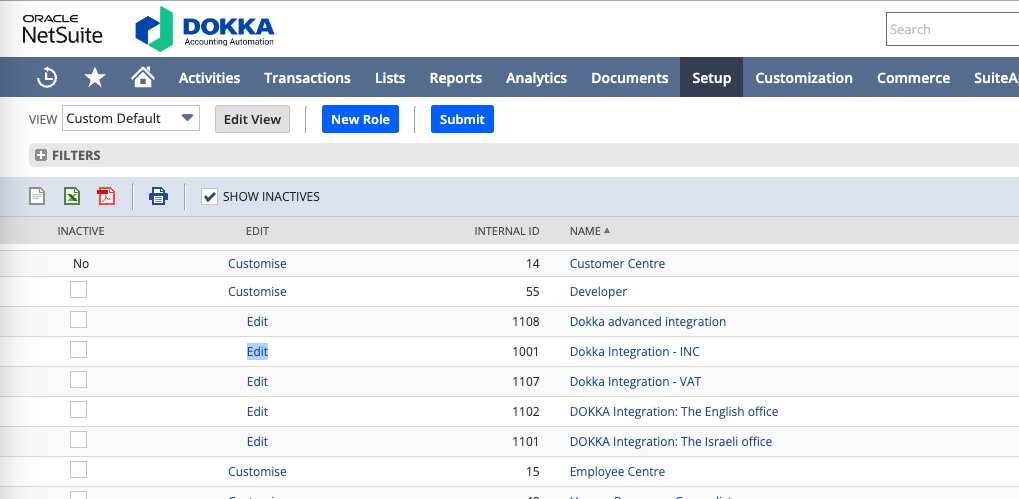Viewport: 1019px width, 499px height.
Task: Export list as CSV document icon
Action: tap(37, 196)
